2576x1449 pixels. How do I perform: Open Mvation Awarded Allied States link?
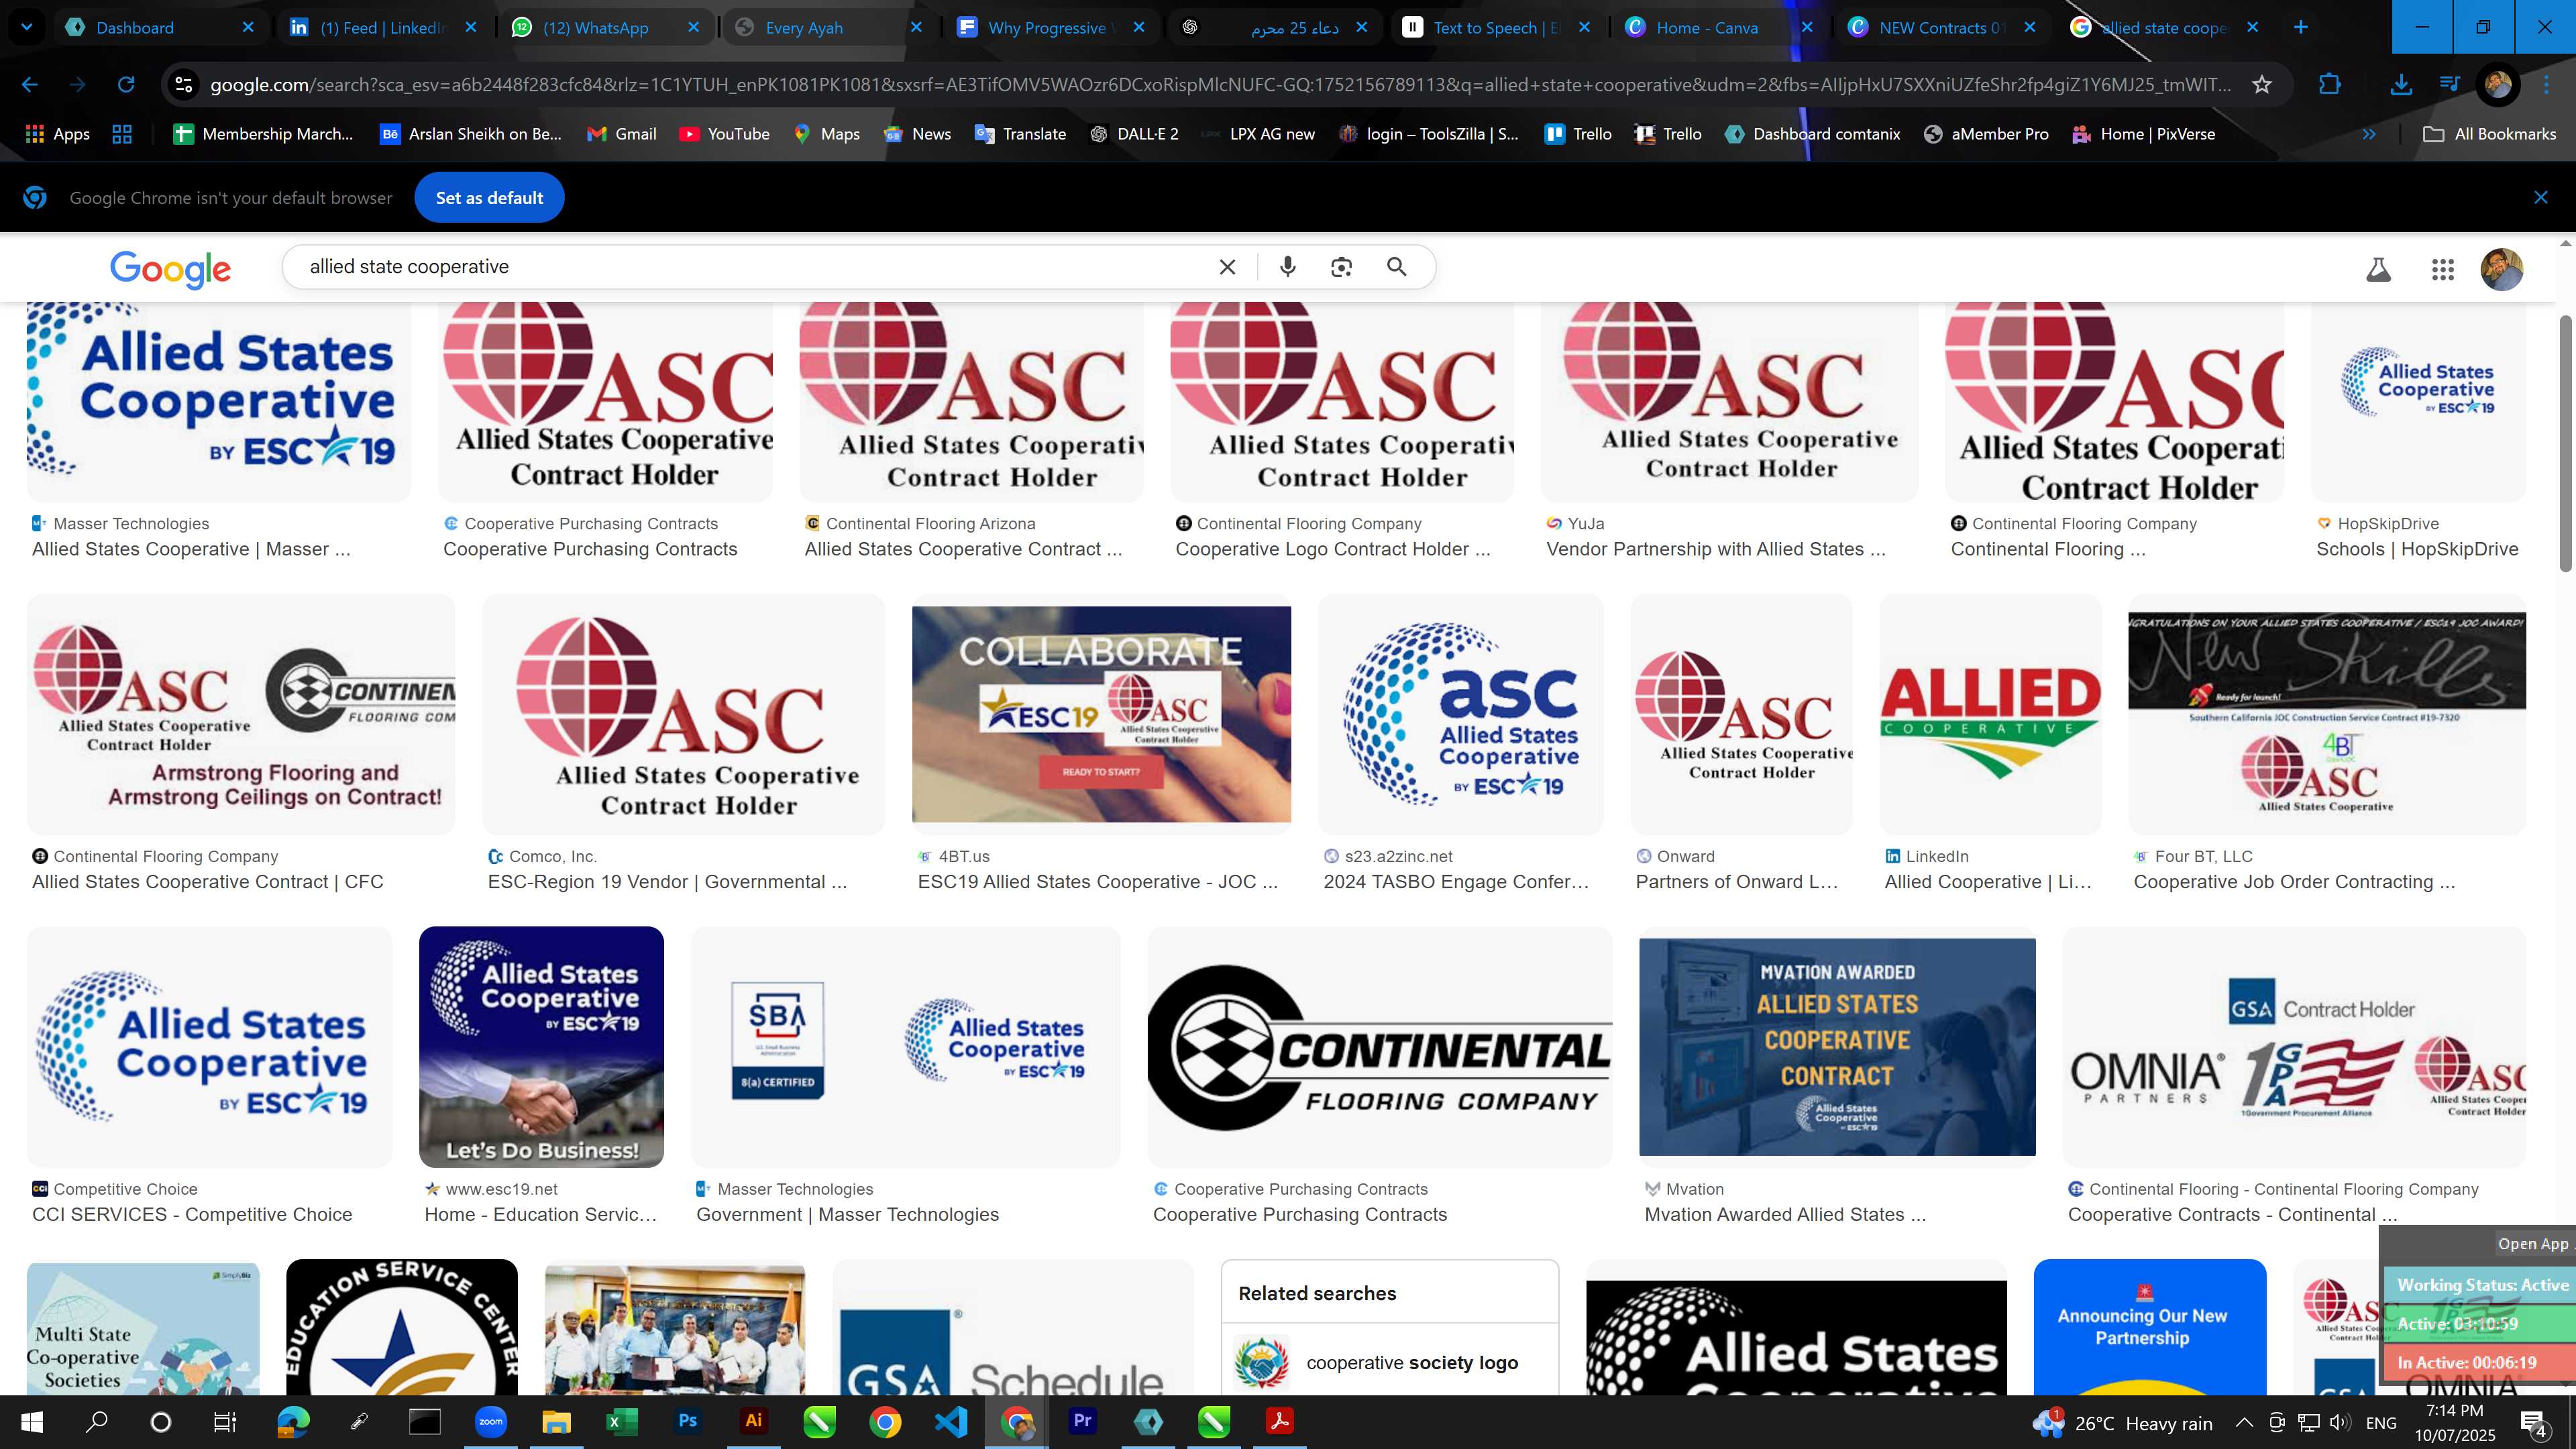click(1785, 1215)
